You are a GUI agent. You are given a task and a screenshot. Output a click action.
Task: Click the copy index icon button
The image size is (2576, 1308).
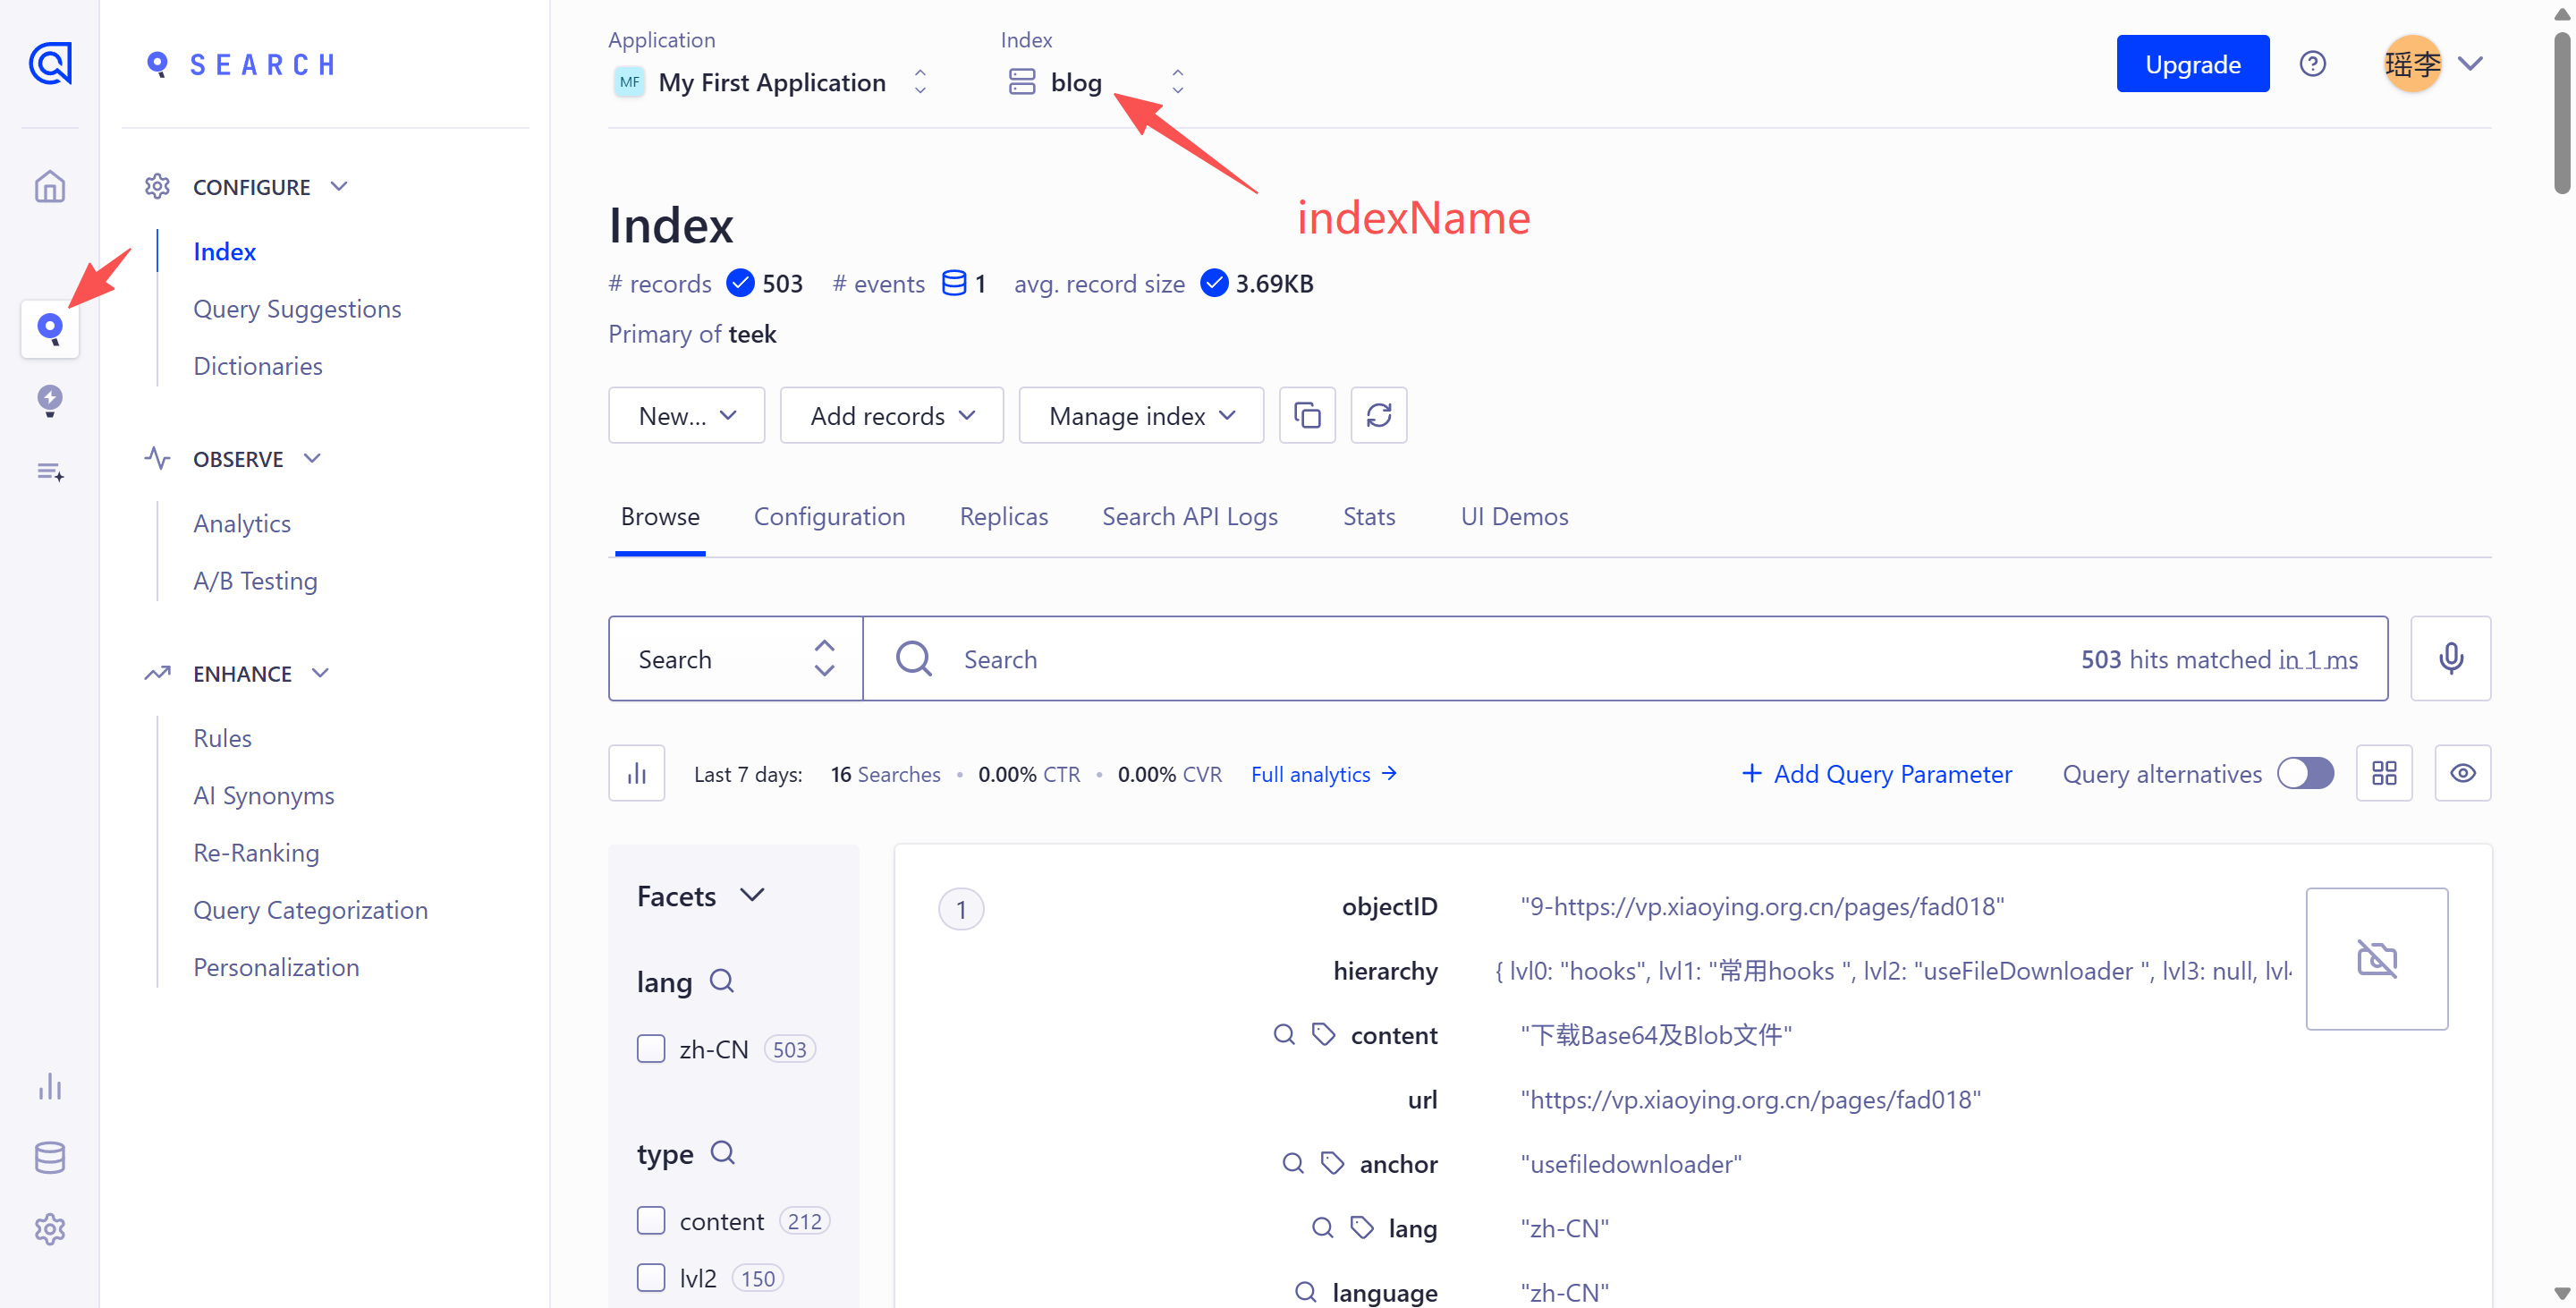[x=1307, y=415]
